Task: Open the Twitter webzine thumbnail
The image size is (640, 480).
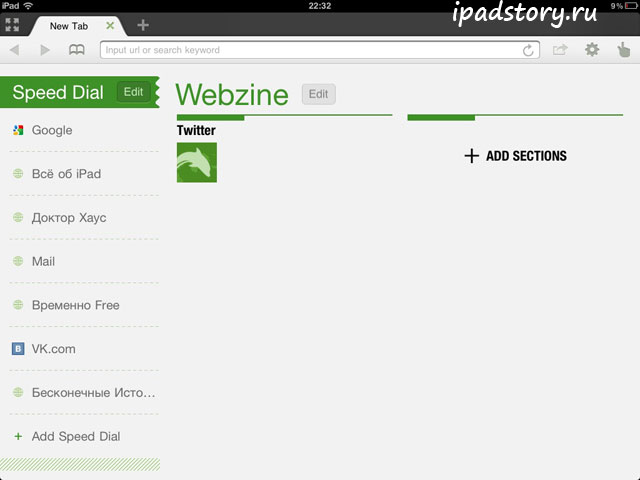Action: [x=197, y=162]
